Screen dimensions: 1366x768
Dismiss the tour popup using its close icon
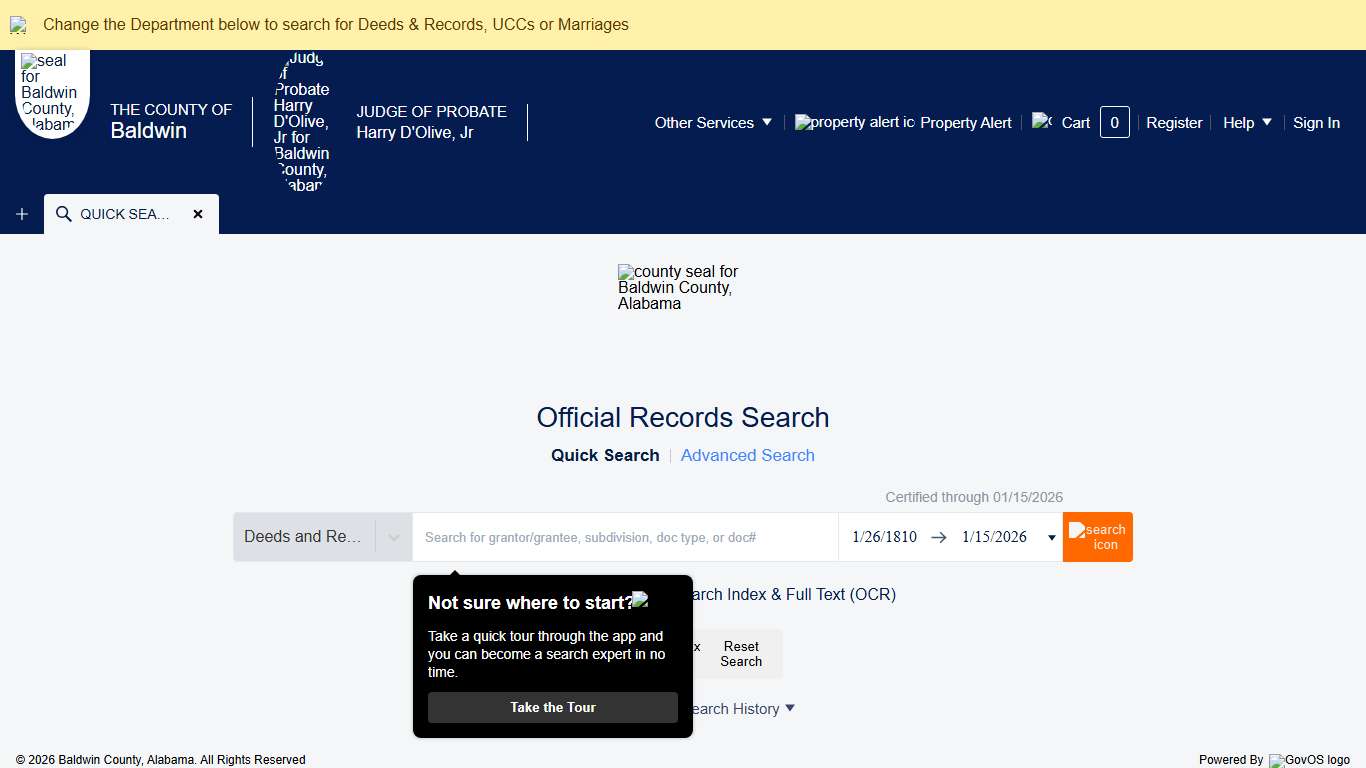[x=640, y=600]
